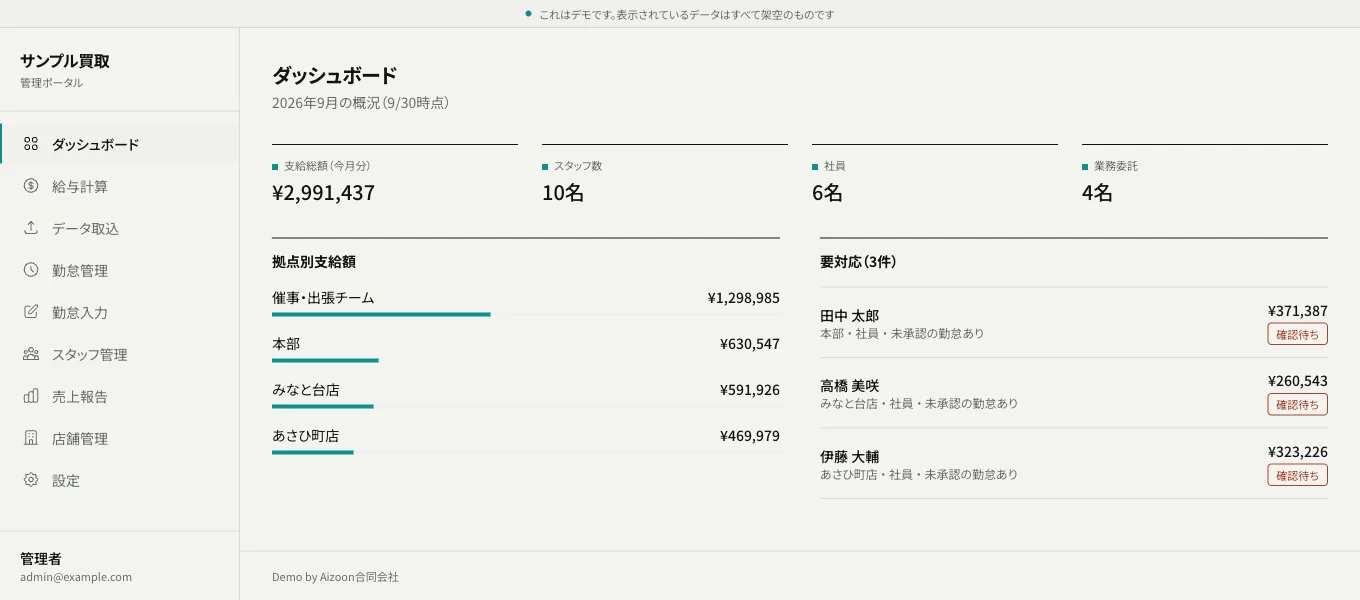
Task: Click the 支給総額 ¥2,991,437 value
Action: [x=323, y=193]
